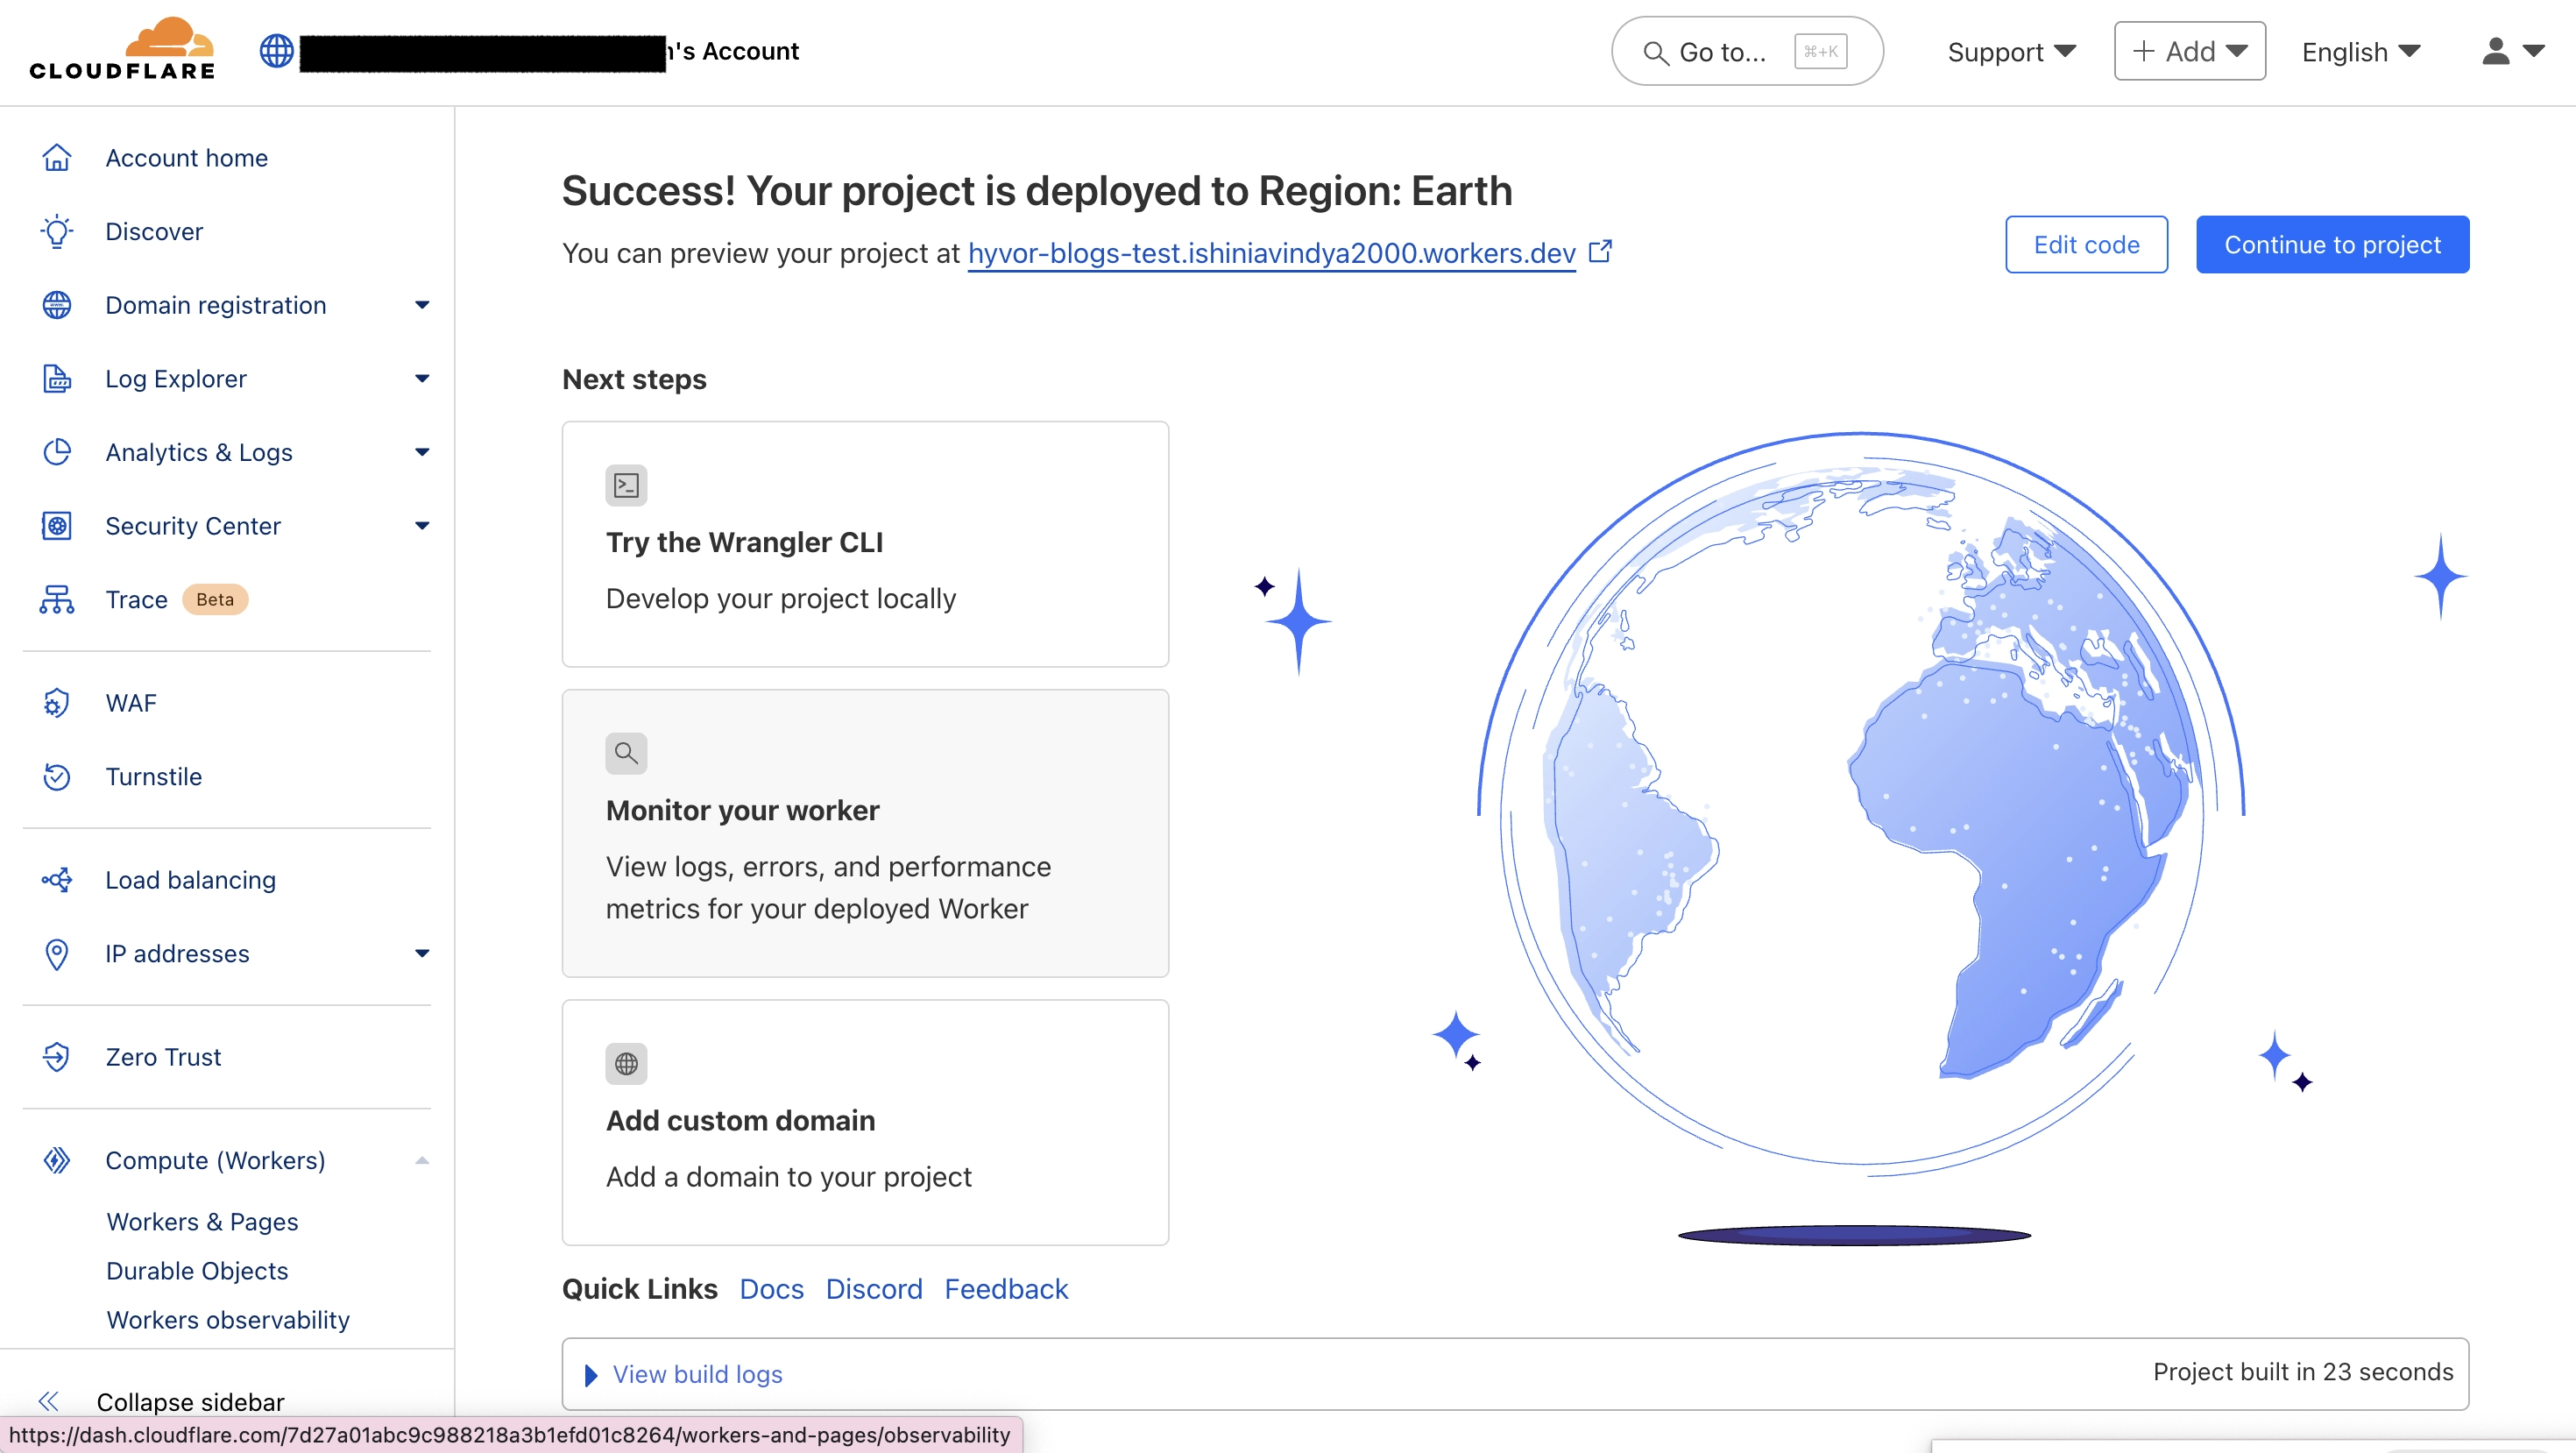Open the Feedback quick link

coord(1006,1289)
